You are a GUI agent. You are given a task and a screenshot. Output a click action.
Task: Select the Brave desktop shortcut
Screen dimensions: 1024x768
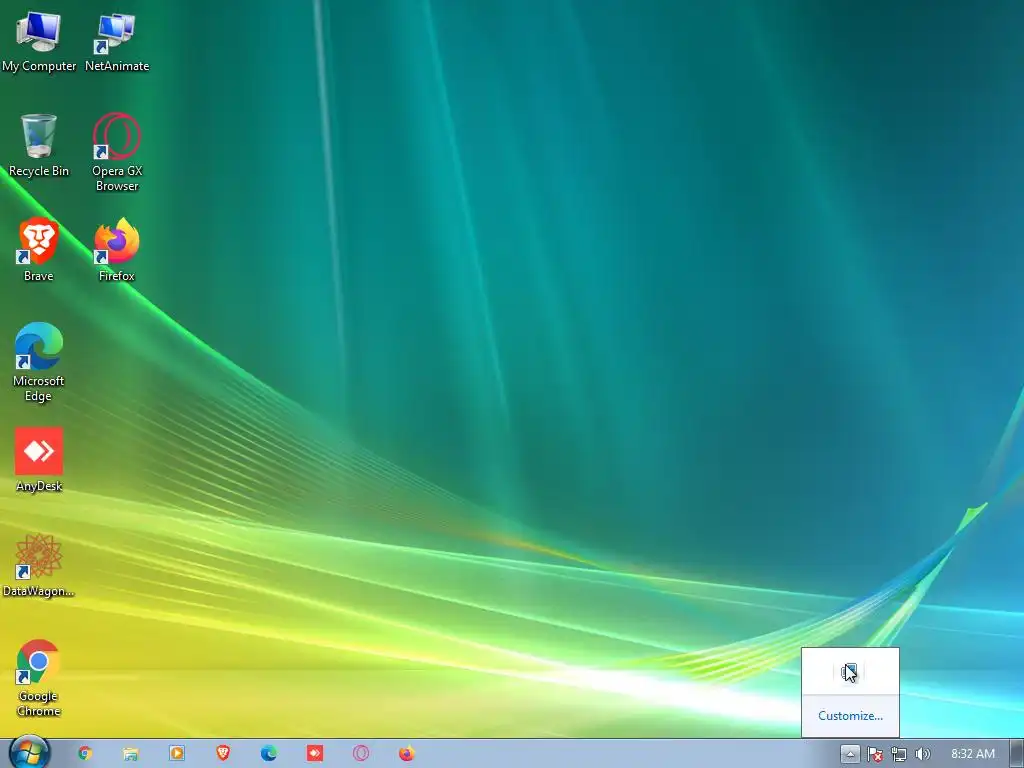click(39, 249)
